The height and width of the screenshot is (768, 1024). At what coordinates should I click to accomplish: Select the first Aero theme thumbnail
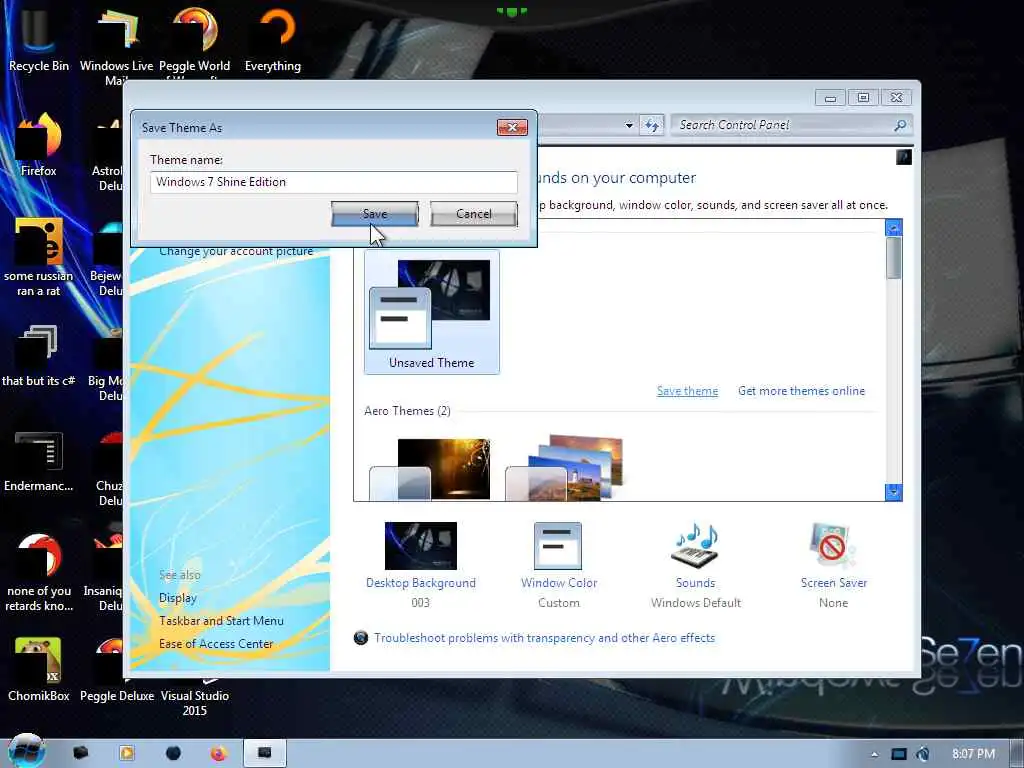[x=430, y=469]
